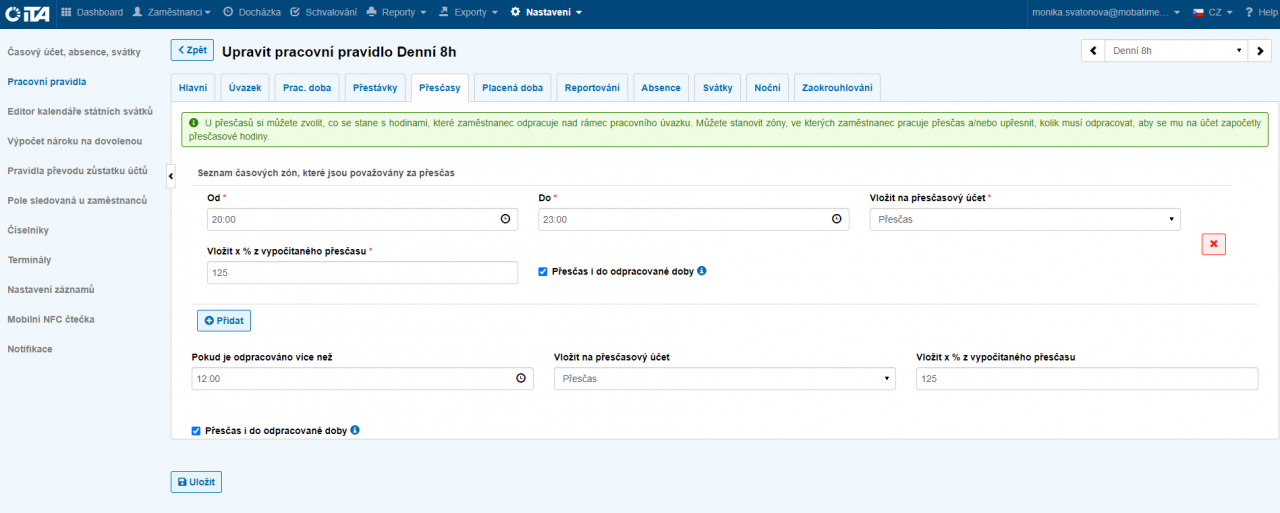The height and width of the screenshot is (513, 1280).
Task: Click the first percentage input showing 125
Action: pos(362,272)
